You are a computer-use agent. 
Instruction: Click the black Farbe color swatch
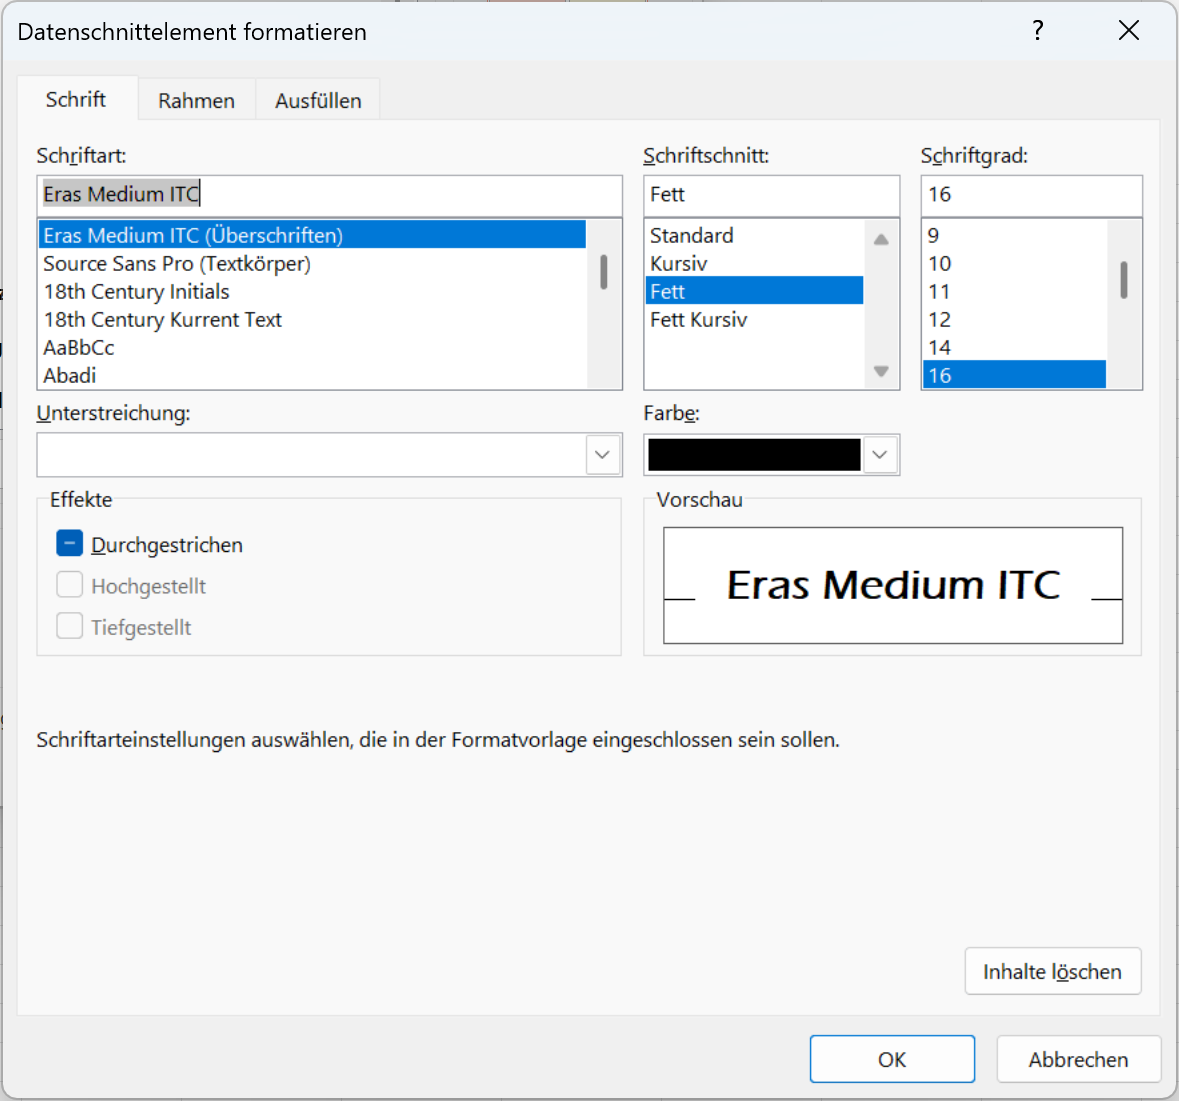point(754,455)
